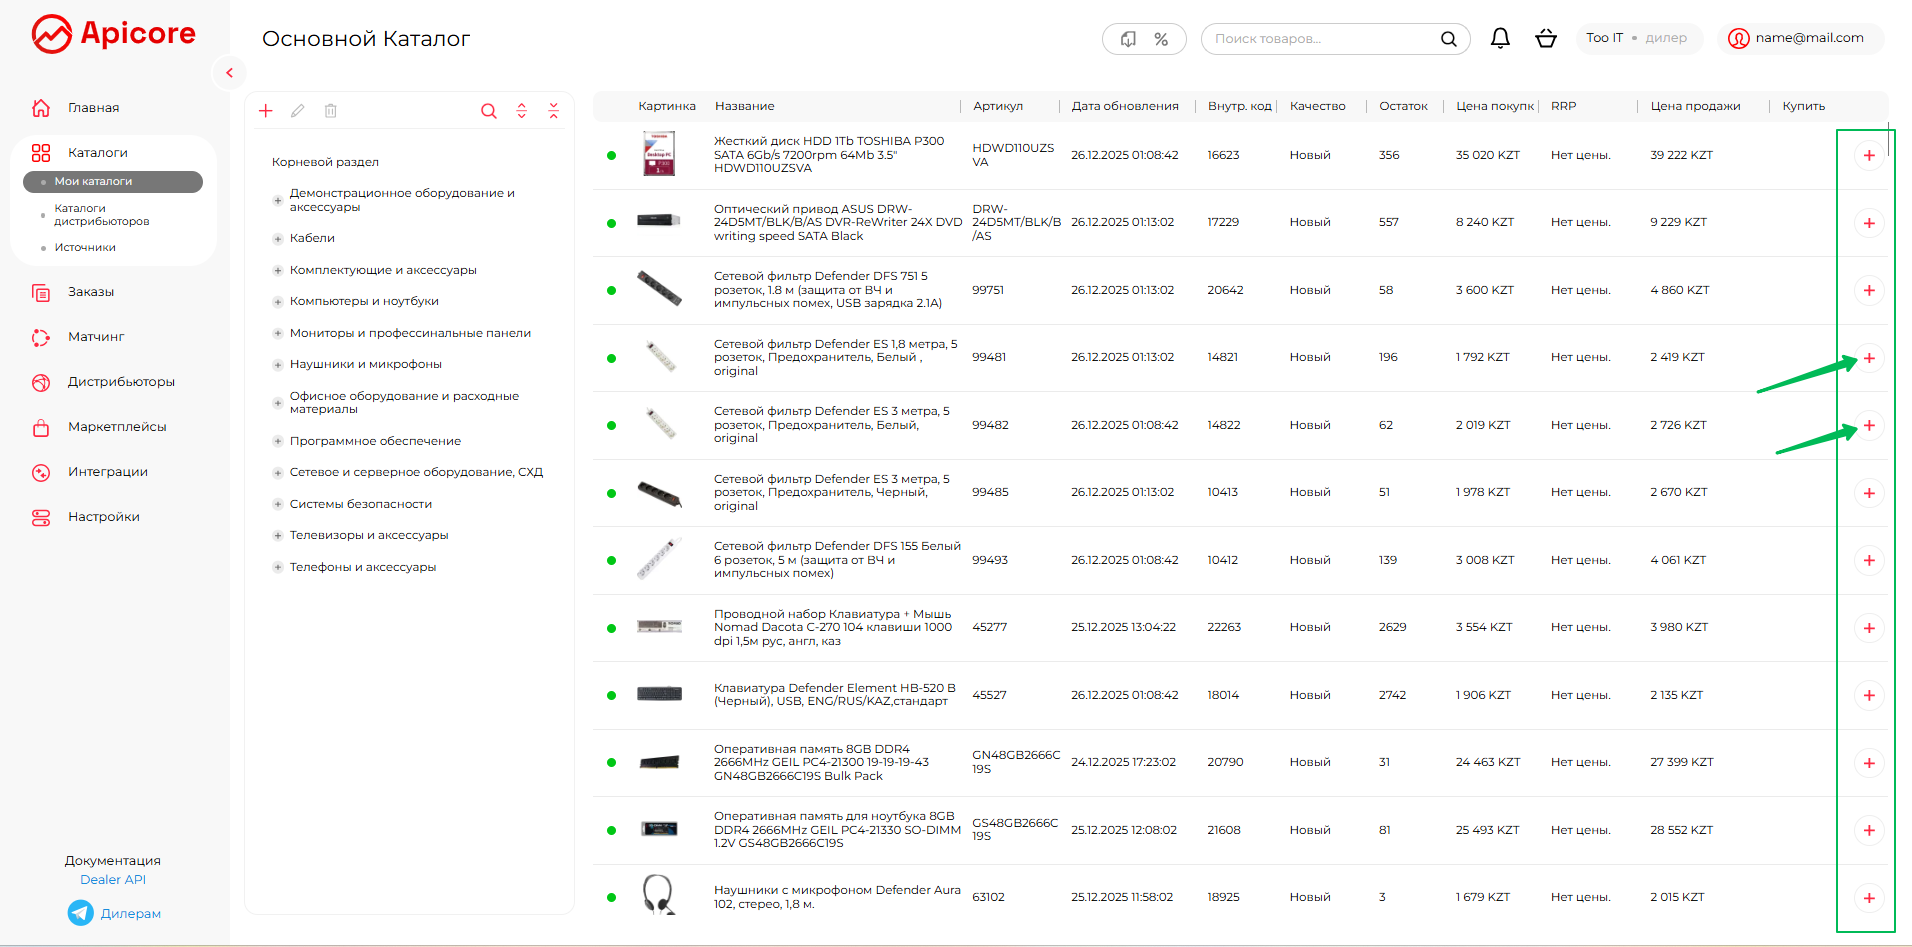1912x947 pixels.
Task: Open the Дилерам Telegram link
Action: (x=130, y=913)
